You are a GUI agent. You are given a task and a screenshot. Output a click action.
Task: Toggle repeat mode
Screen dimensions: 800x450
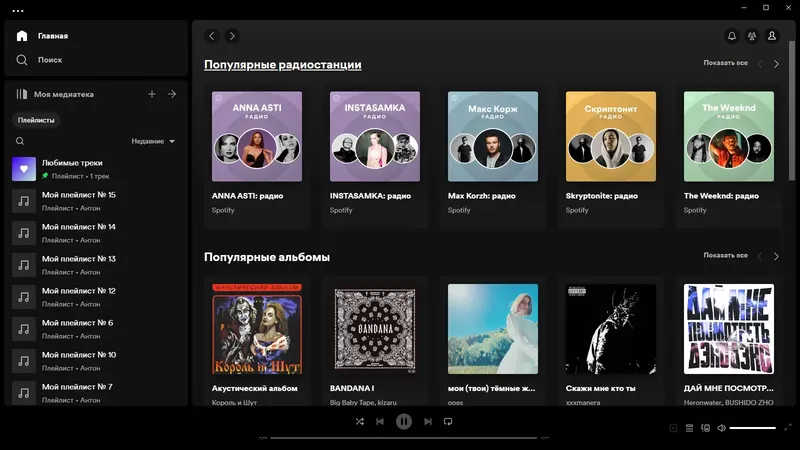click(448, 421)
